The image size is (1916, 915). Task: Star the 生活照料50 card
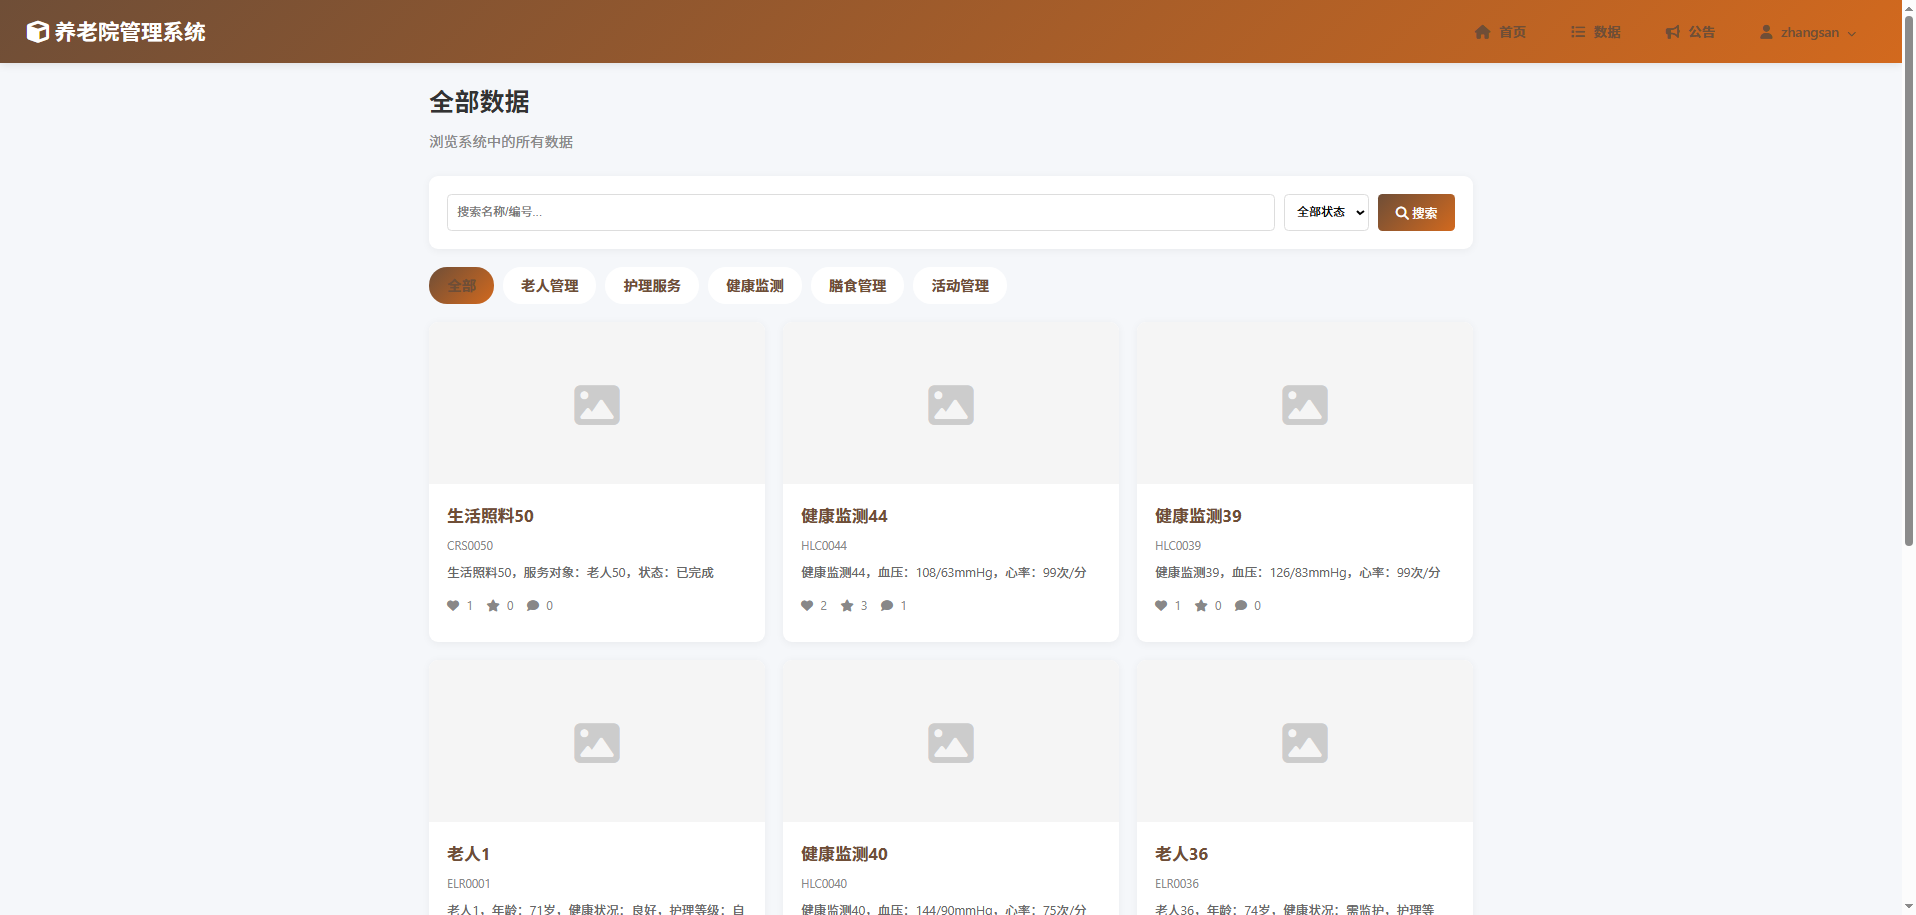493,606
